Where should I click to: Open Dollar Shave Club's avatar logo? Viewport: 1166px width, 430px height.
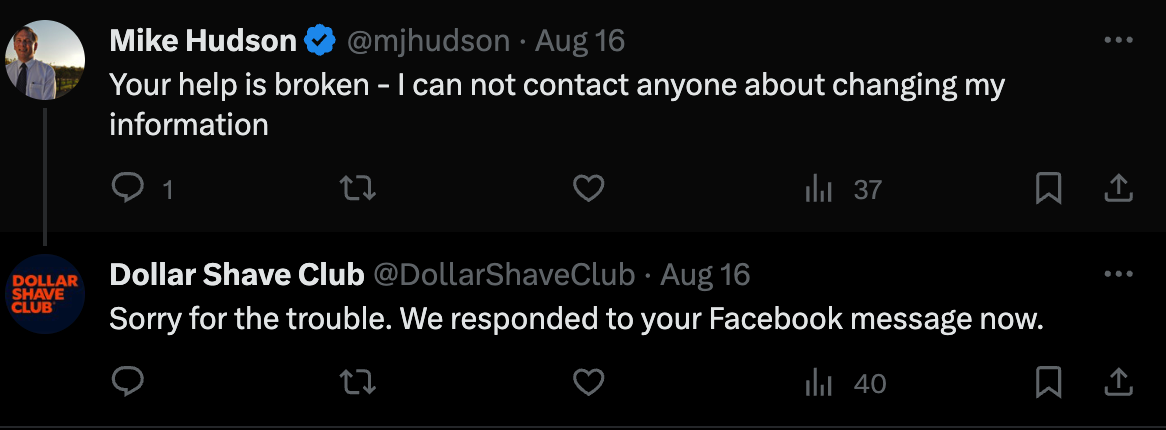coord(45,293)
